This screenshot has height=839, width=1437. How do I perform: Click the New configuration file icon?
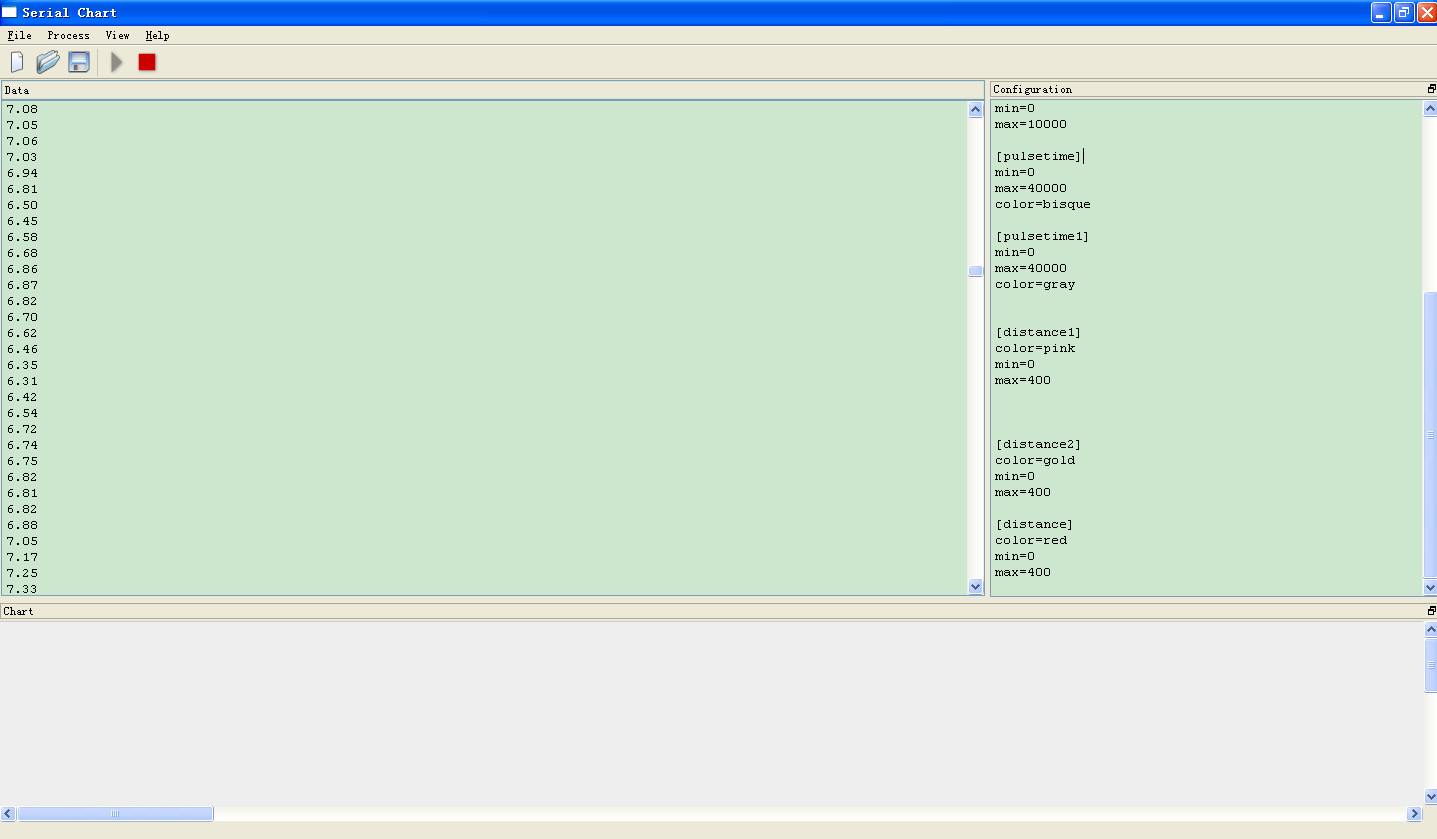(17, 62)
